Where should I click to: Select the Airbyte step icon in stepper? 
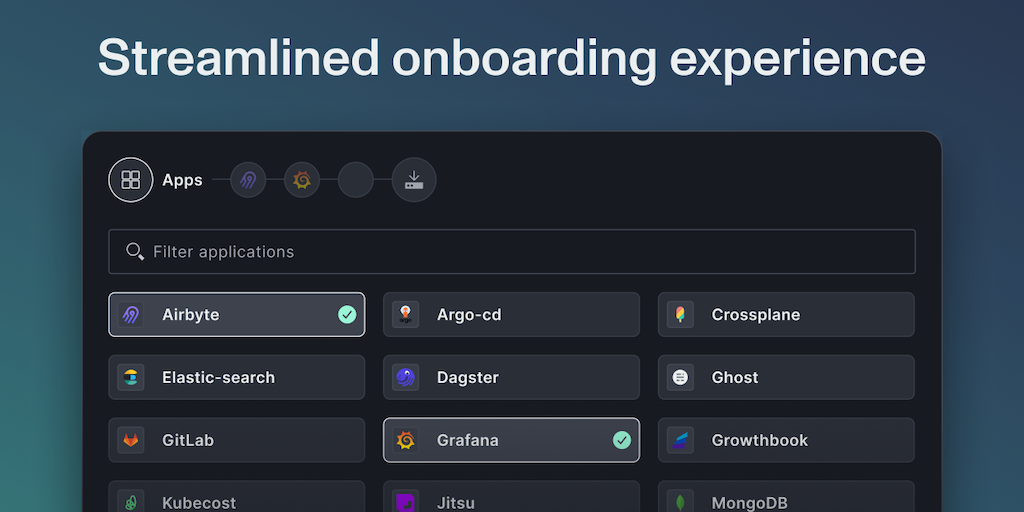tap(248, 180)
